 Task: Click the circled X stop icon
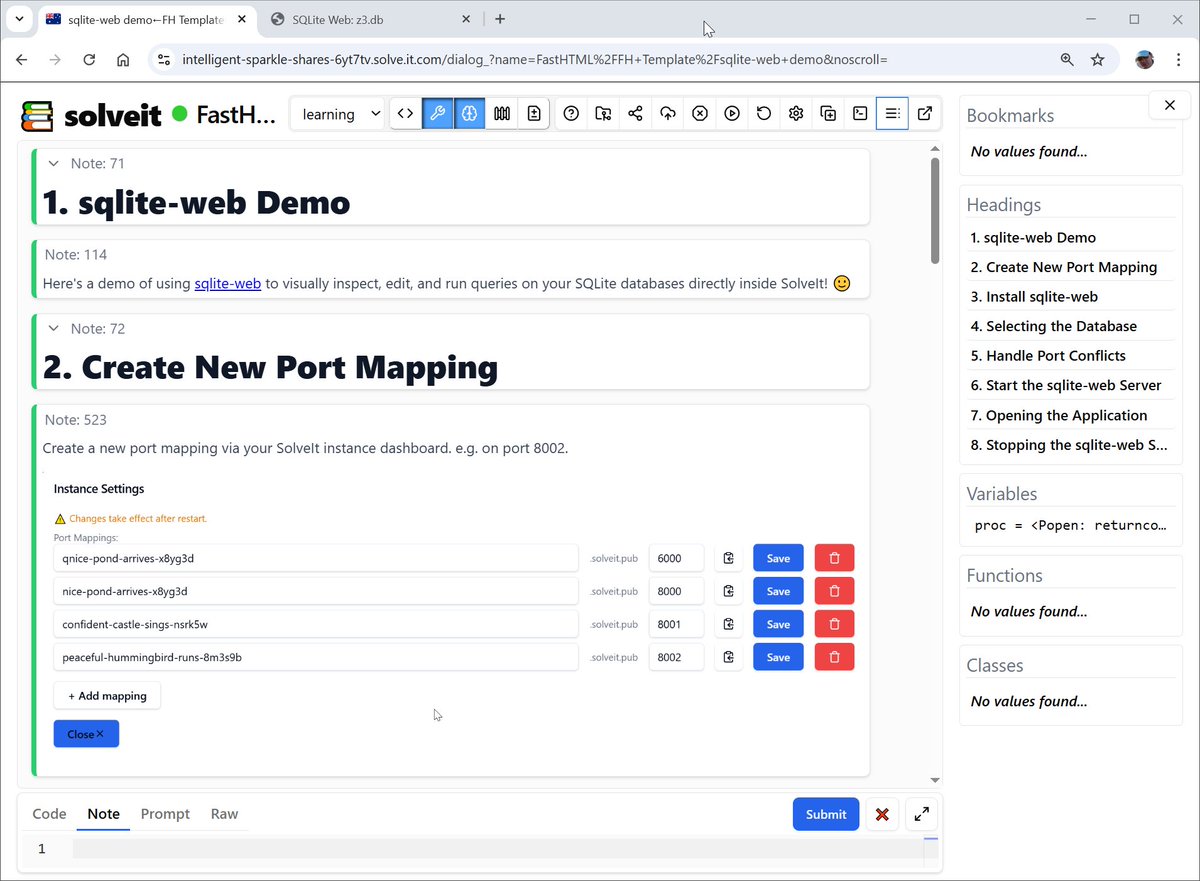[x=700, y=114]
